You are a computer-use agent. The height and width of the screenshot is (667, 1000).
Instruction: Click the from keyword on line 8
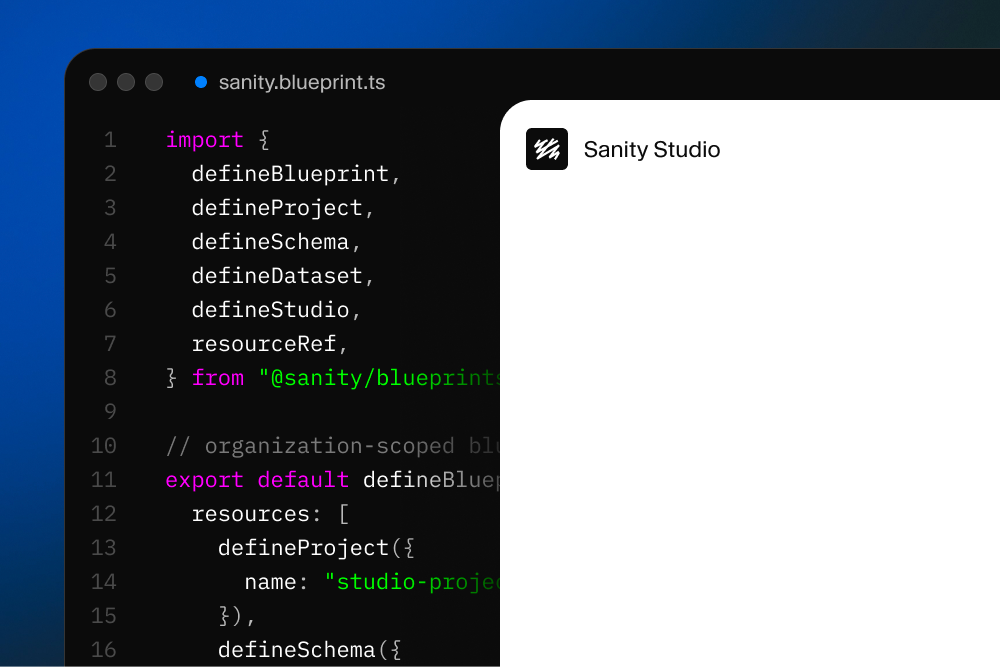218,377
